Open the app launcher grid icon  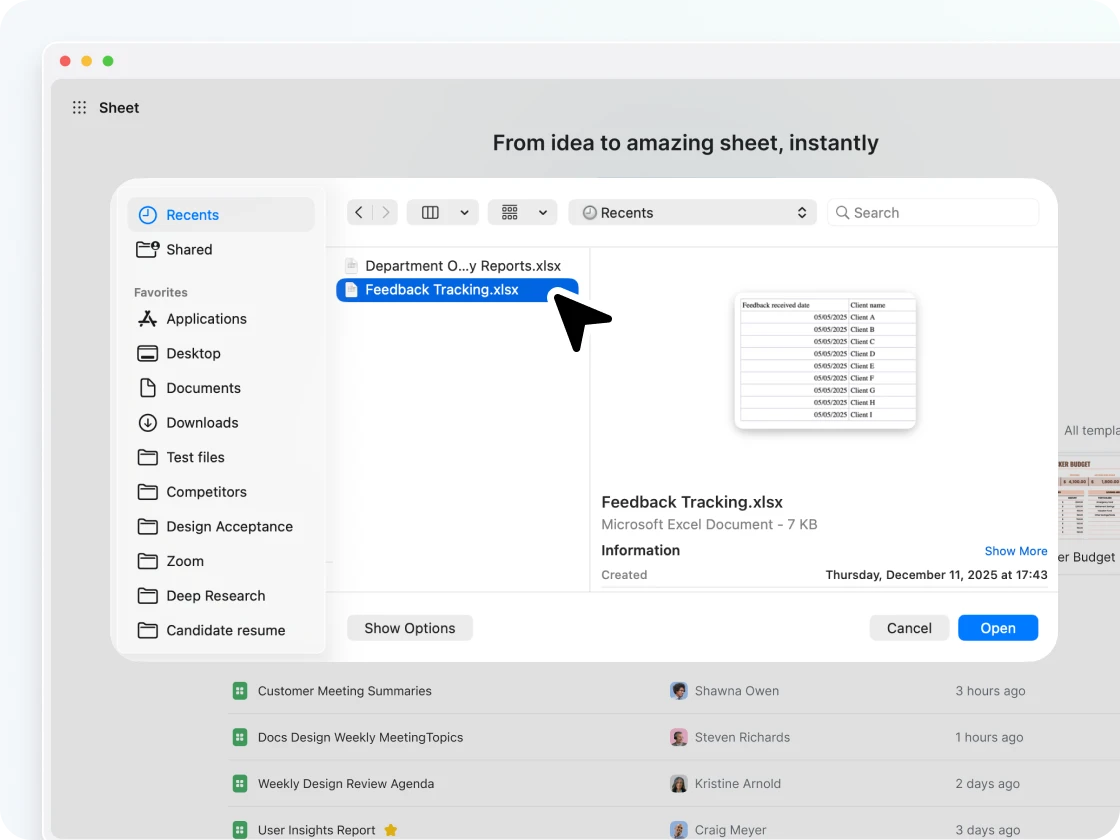[80, 108]
